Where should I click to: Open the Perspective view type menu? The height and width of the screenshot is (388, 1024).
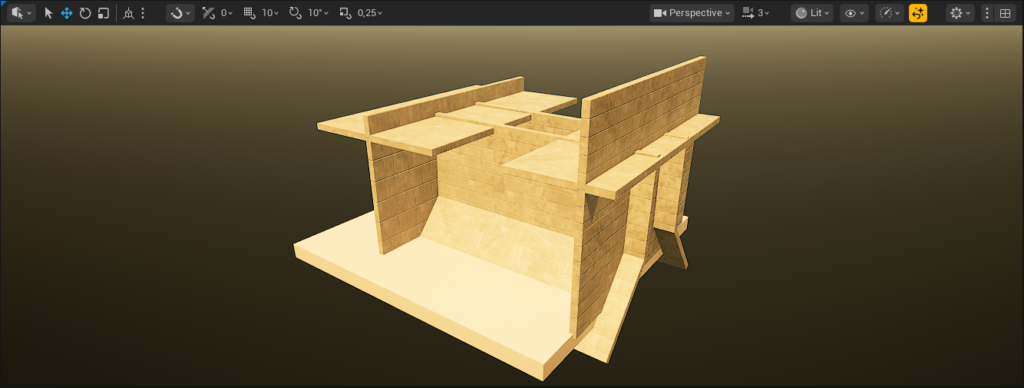pyautogui.click(x=692, y=13)
